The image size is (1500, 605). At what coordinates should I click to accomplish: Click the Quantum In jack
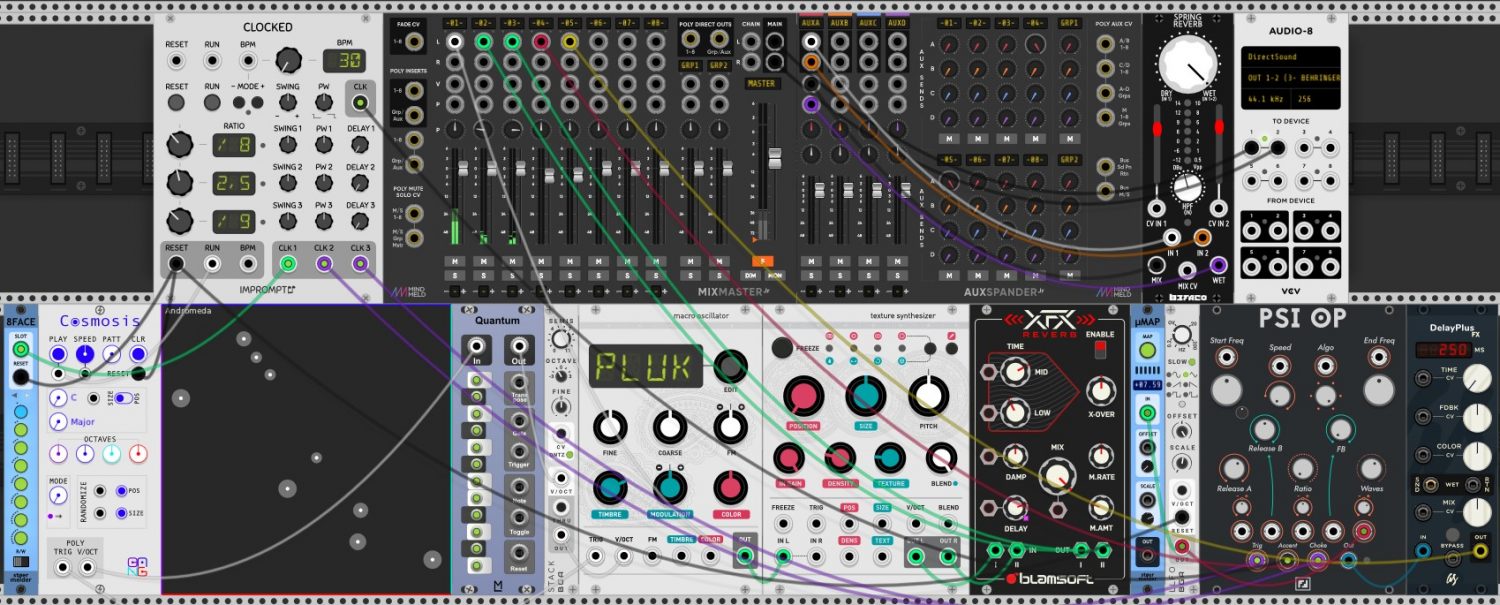[477, 346]
